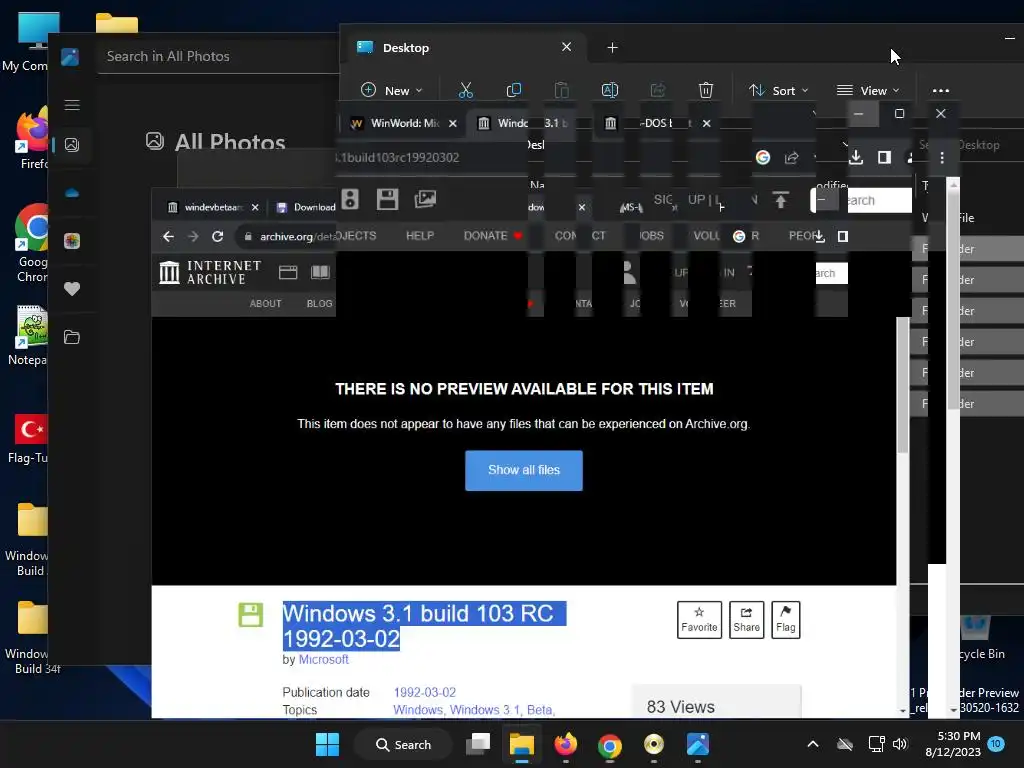Open Favorites heart icon in Photos sidebar
The image size is (1024, 768).
click(x=72, y=289)
